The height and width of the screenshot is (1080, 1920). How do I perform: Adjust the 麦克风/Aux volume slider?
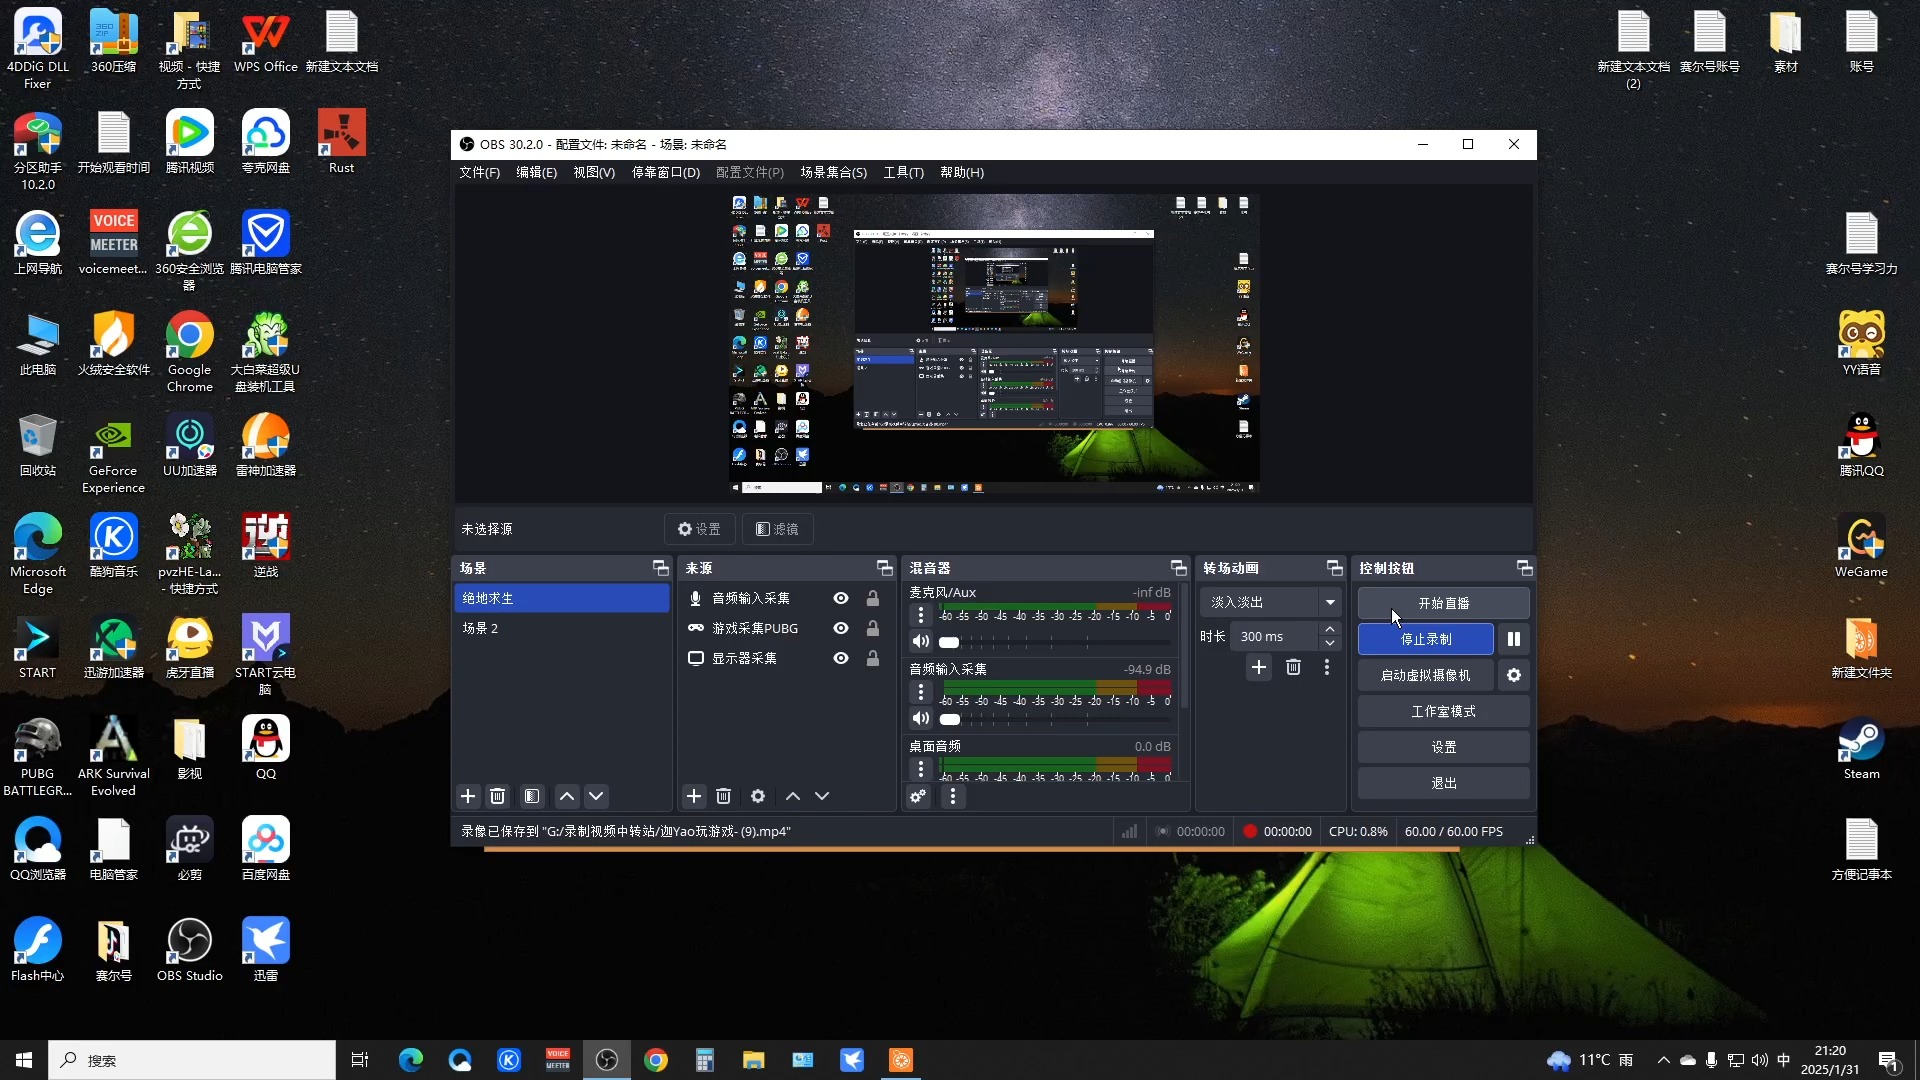tap(1055, 642)
